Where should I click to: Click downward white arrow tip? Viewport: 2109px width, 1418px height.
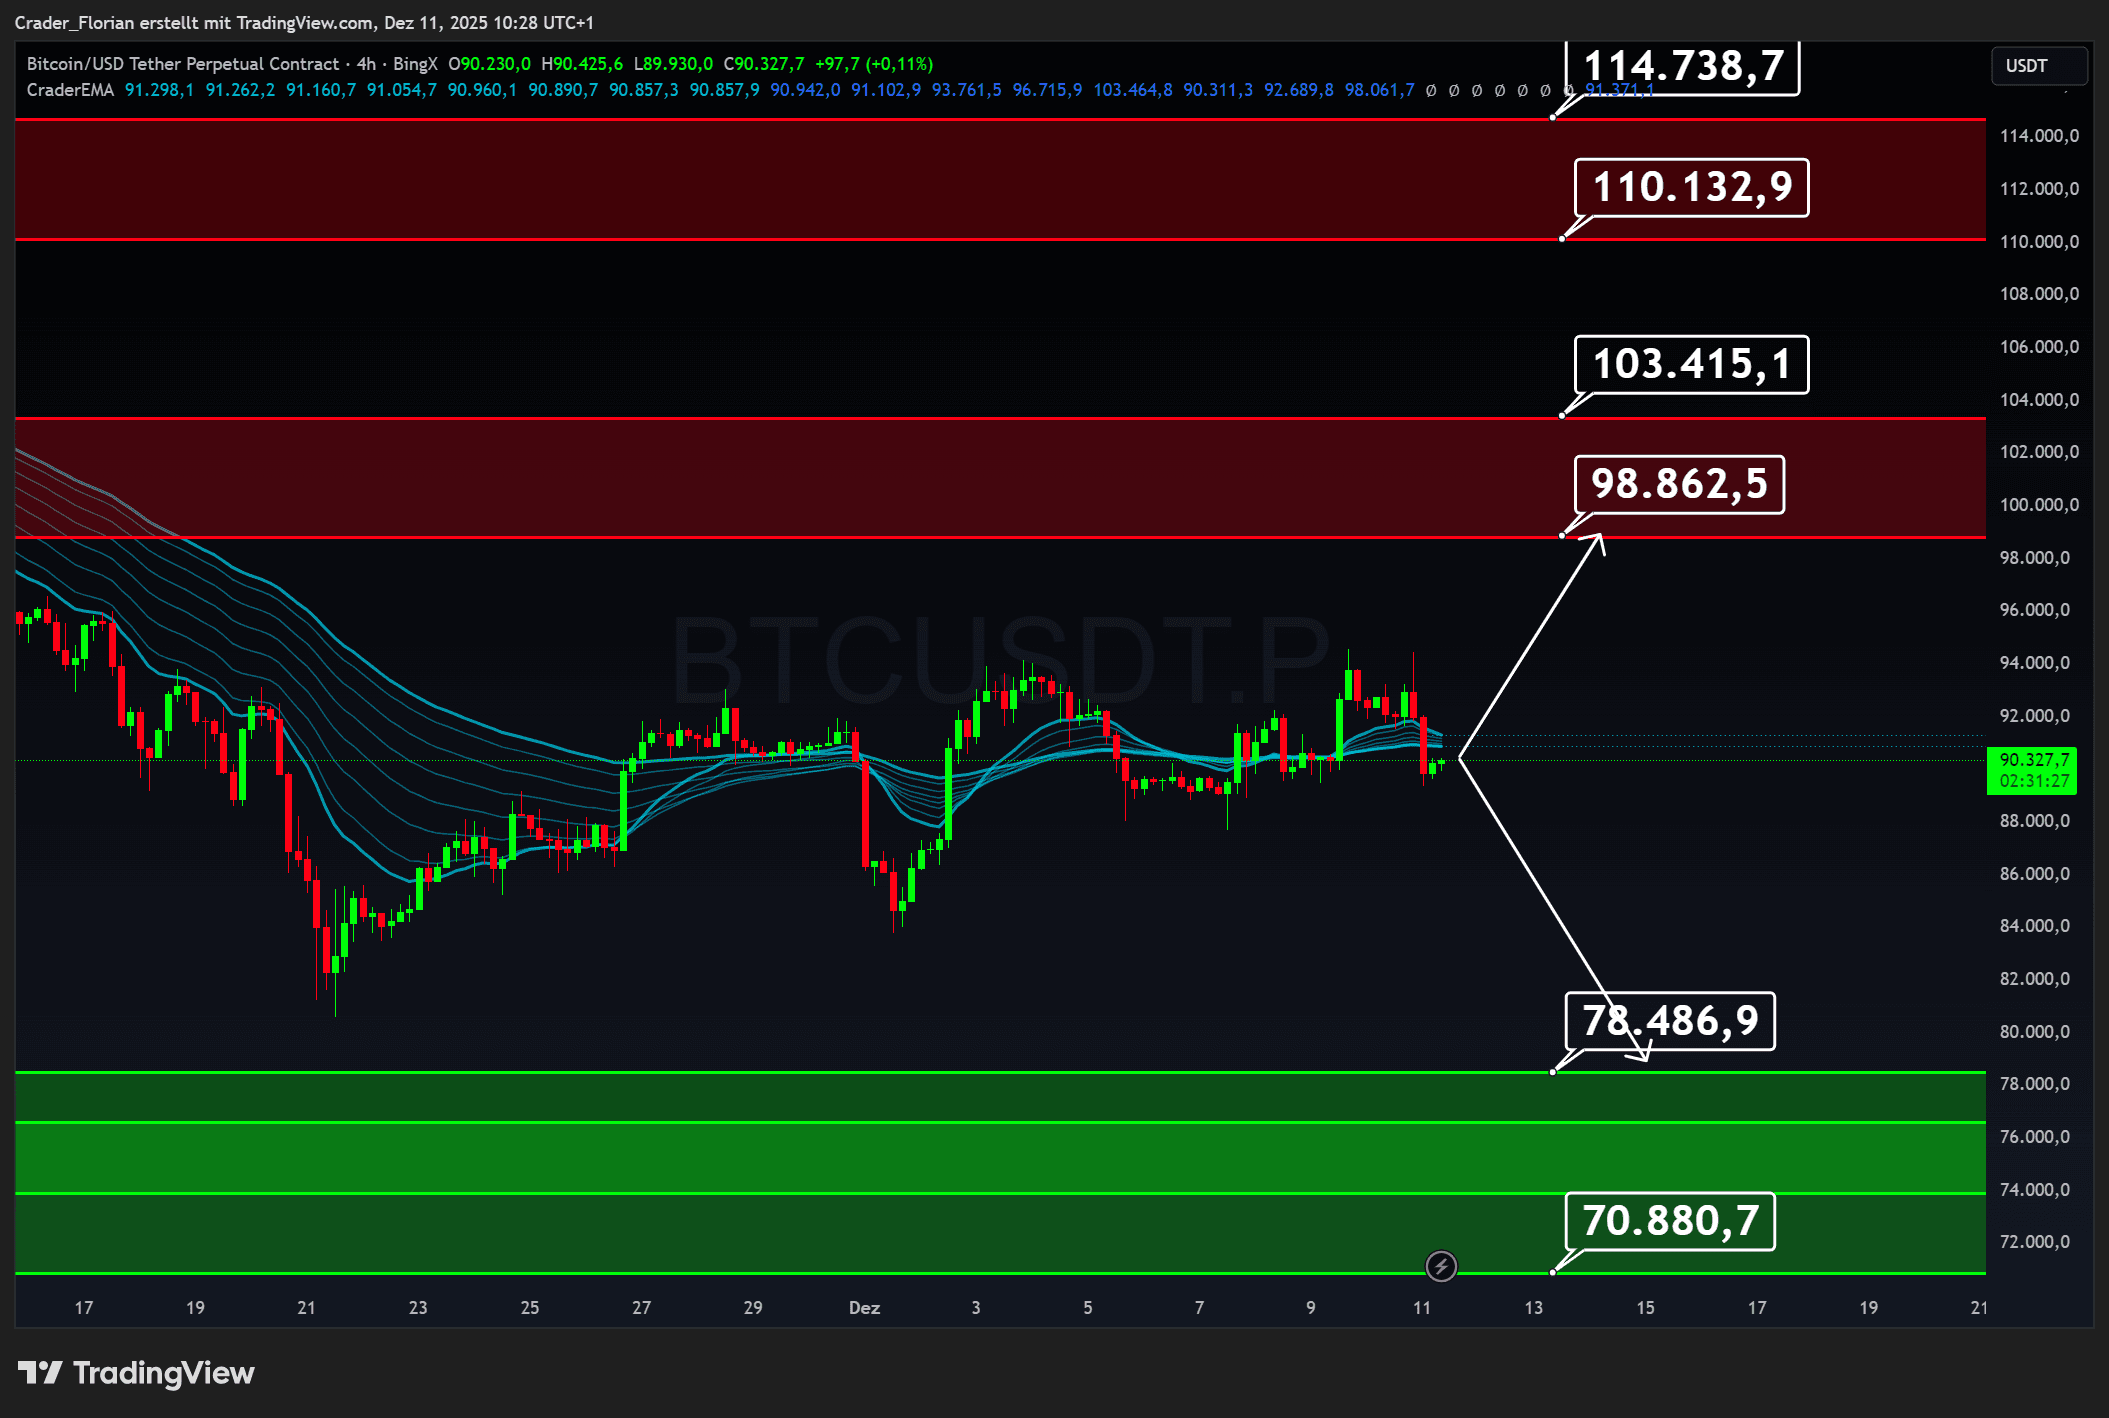click(1645, 1058)
